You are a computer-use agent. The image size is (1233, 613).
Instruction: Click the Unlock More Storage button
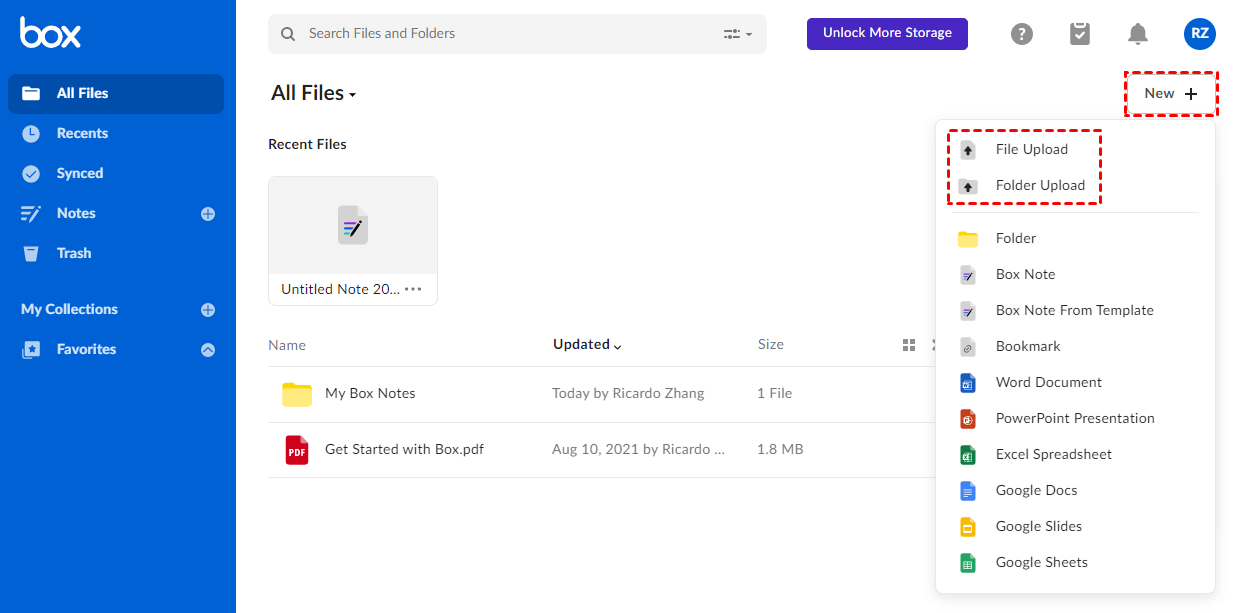[887, 33]
